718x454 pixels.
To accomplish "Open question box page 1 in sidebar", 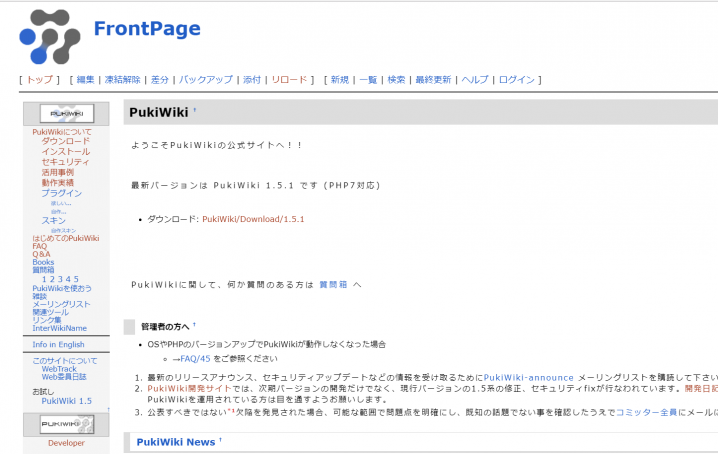I will click(x=44, y=279).
